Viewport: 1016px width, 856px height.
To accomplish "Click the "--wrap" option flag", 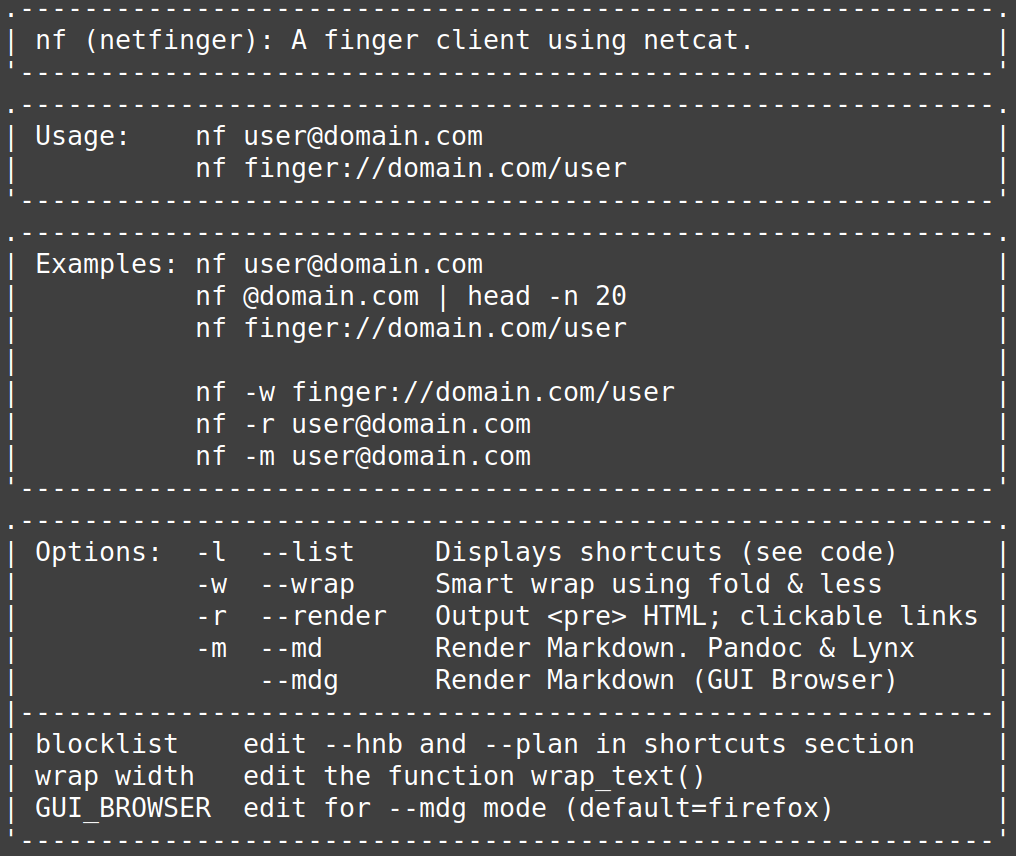I will click(x=307, y=584).
